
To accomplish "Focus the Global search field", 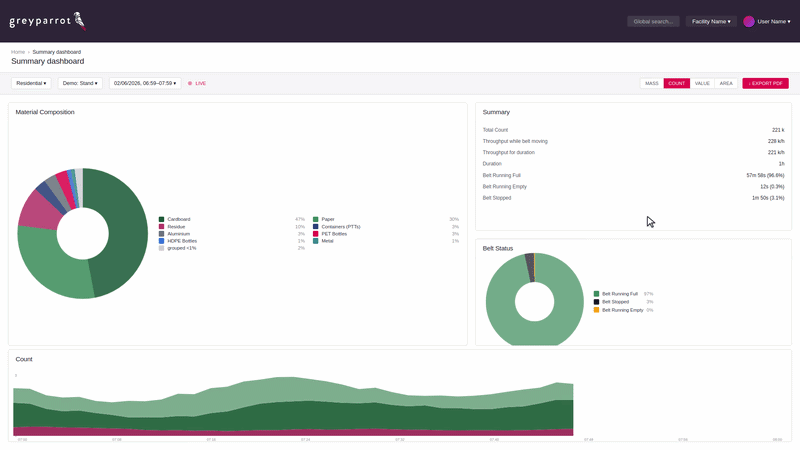I will click(x=653, y=21).
